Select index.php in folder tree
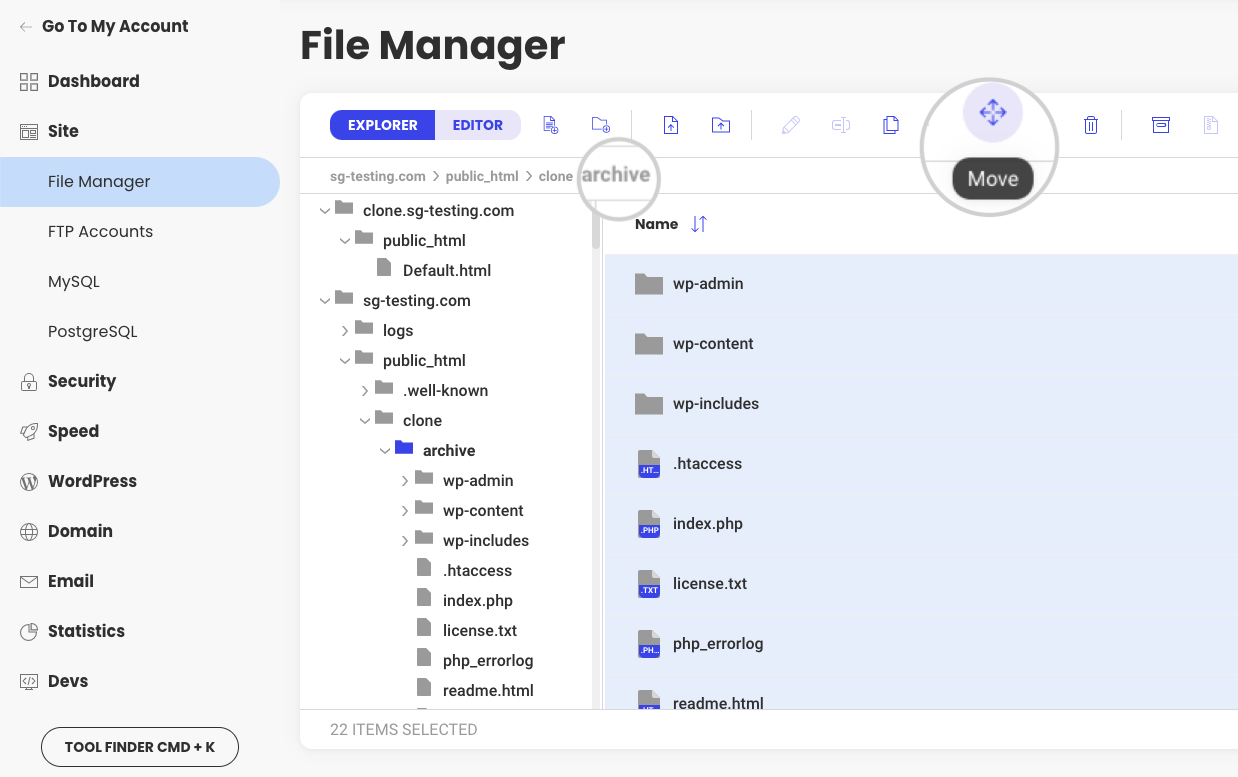The image size is (1238, 777). tap(478, 601)
